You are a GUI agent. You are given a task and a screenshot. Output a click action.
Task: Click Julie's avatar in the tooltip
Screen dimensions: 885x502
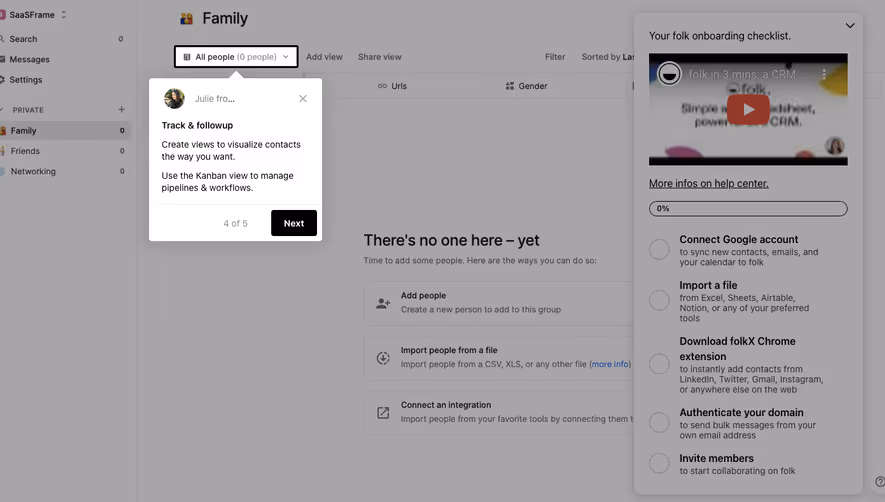[174, 99]
